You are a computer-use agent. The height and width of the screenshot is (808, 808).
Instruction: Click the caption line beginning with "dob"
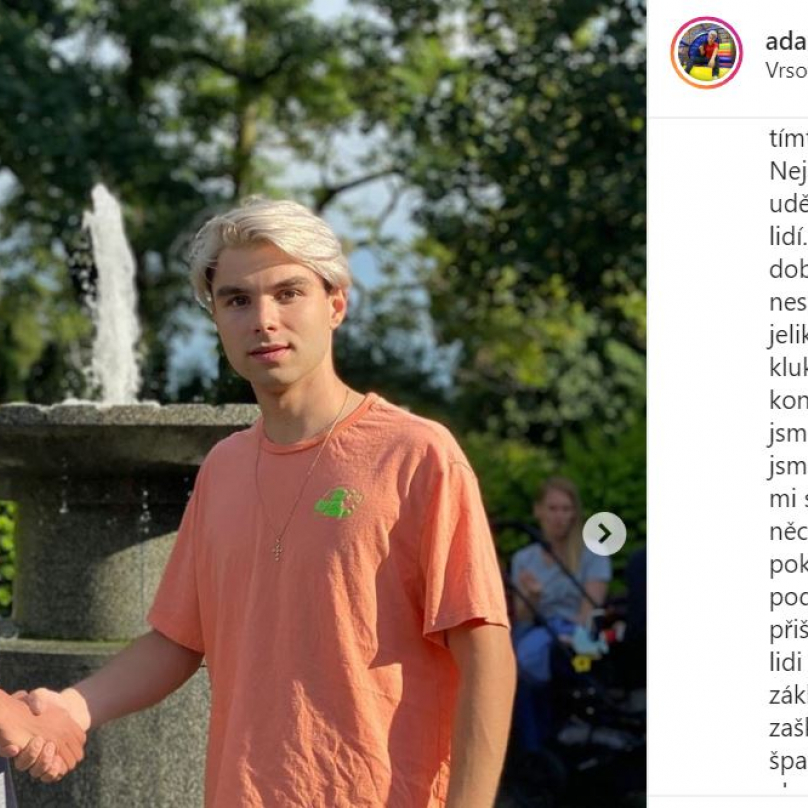[x=788, y=270]
